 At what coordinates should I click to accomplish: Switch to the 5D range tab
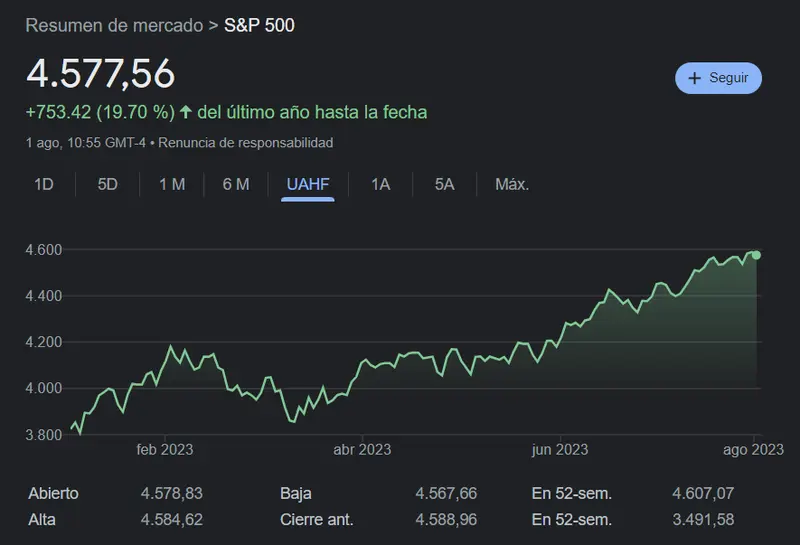(x=108, y=184)
